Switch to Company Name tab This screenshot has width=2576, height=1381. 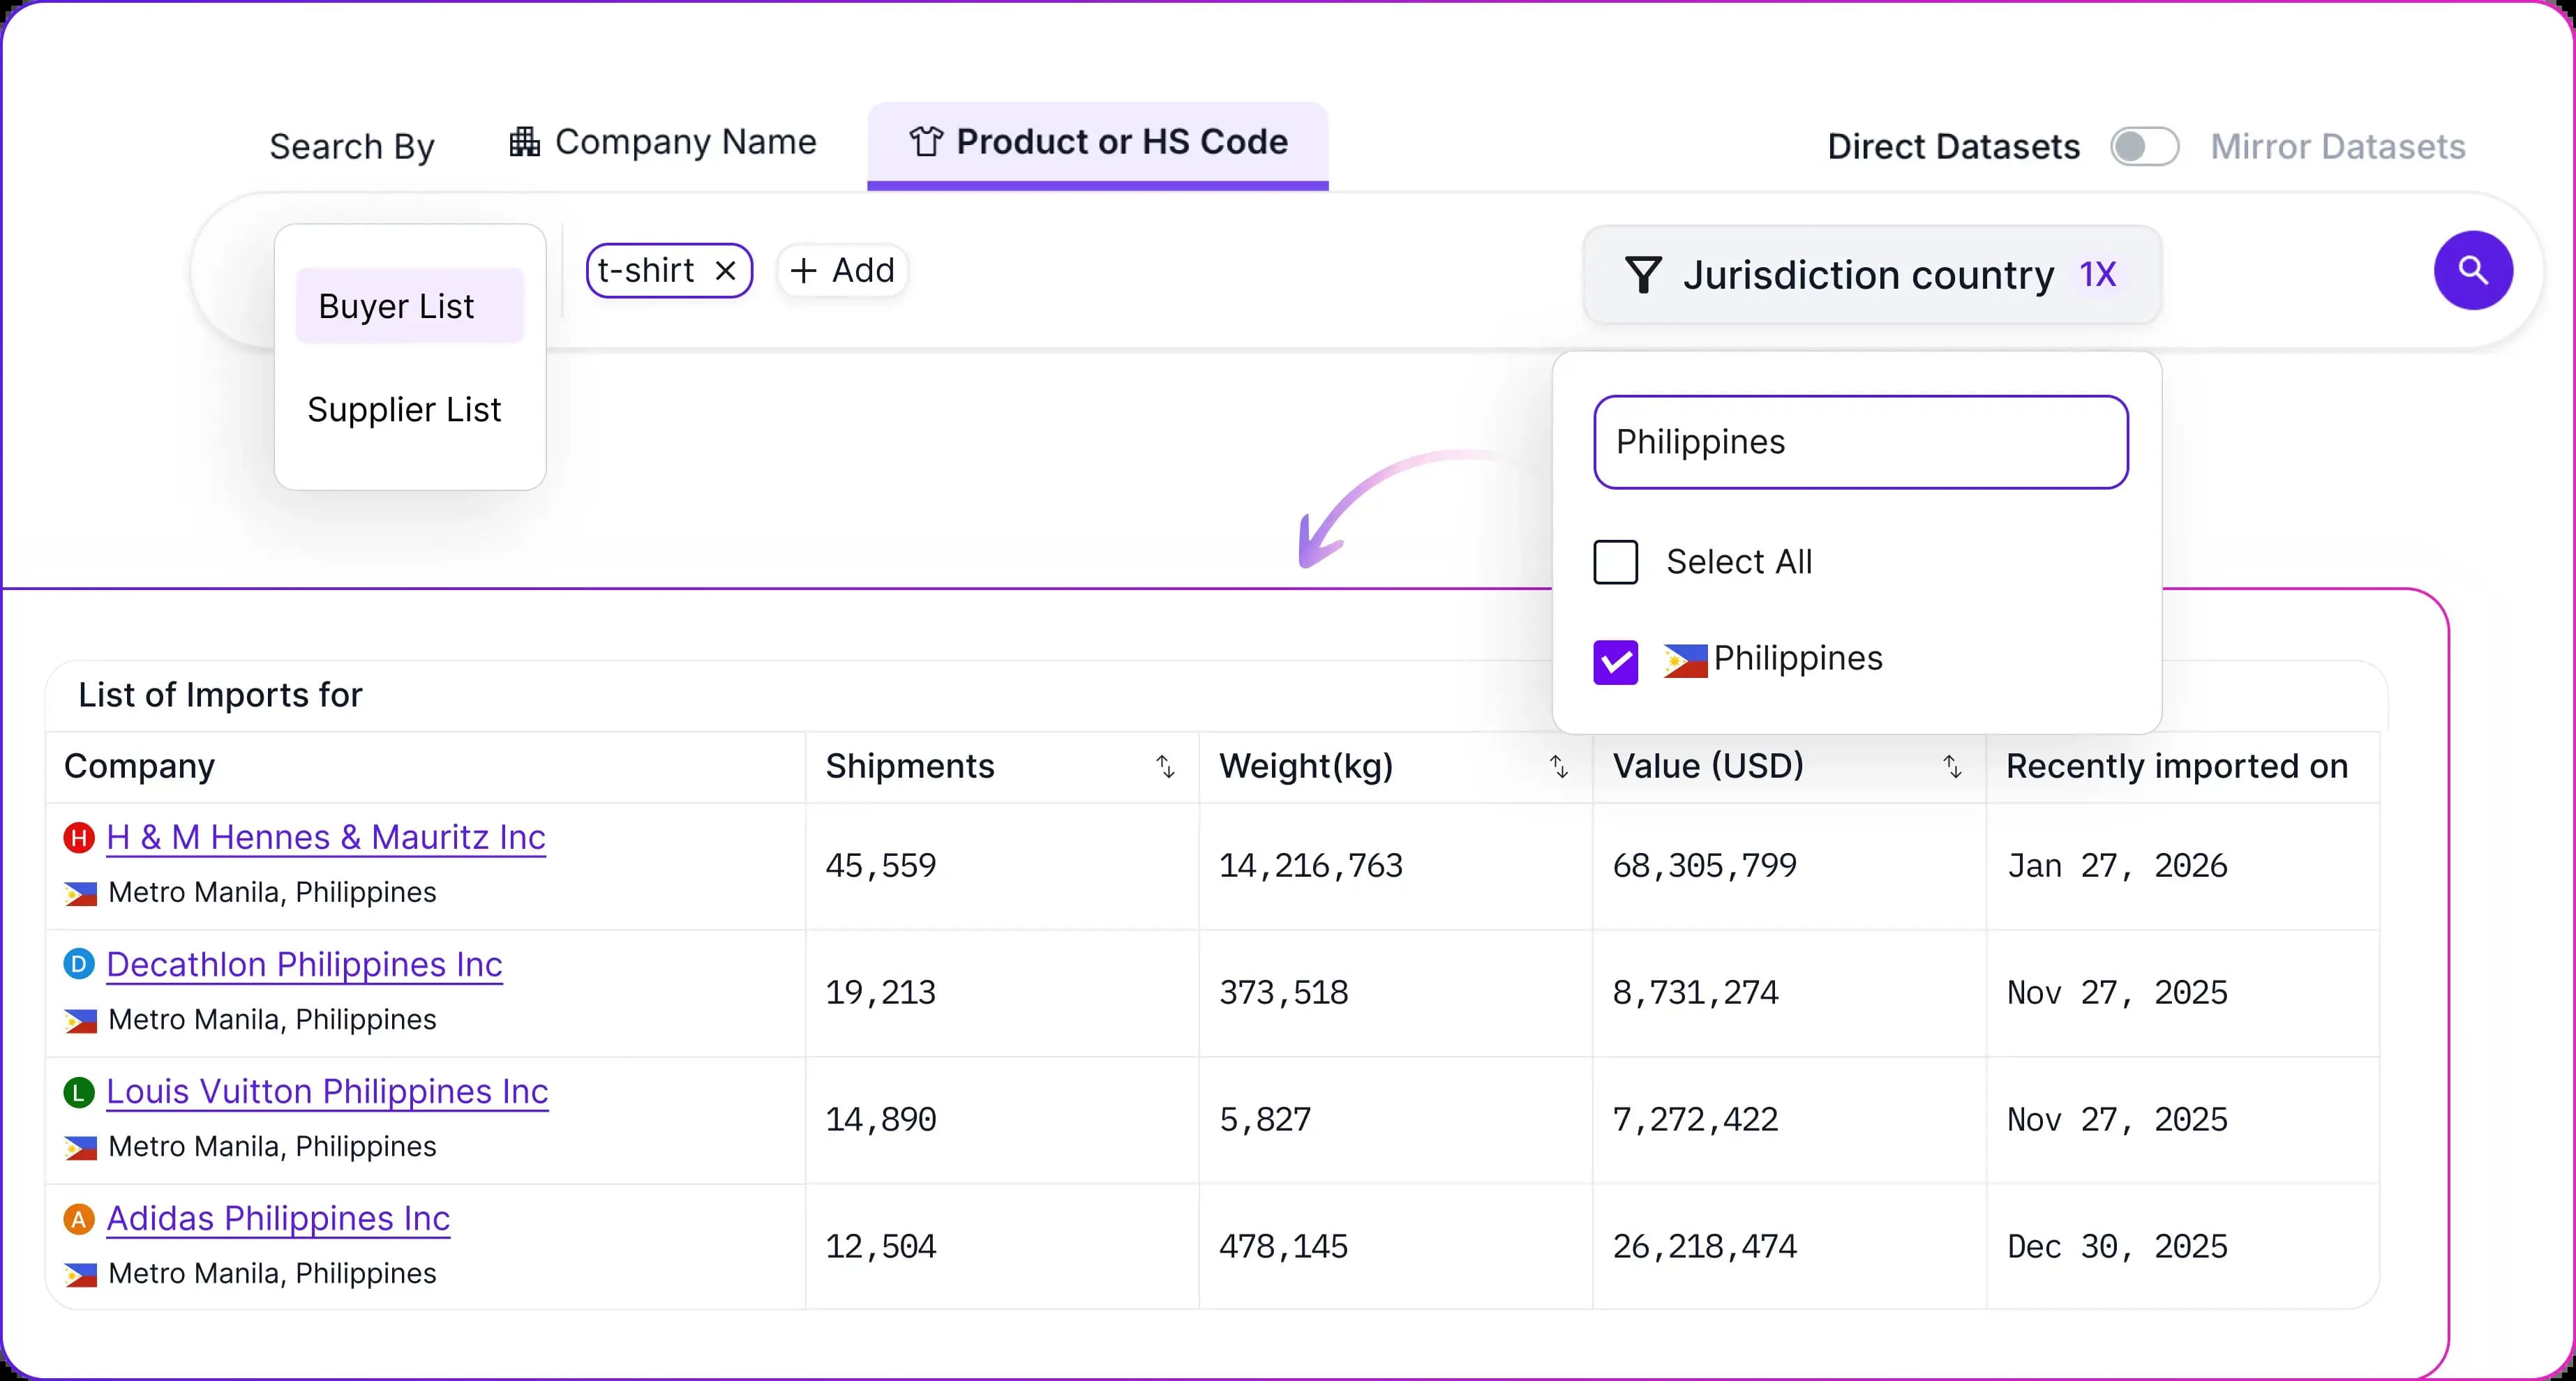(x=663, y=143)
